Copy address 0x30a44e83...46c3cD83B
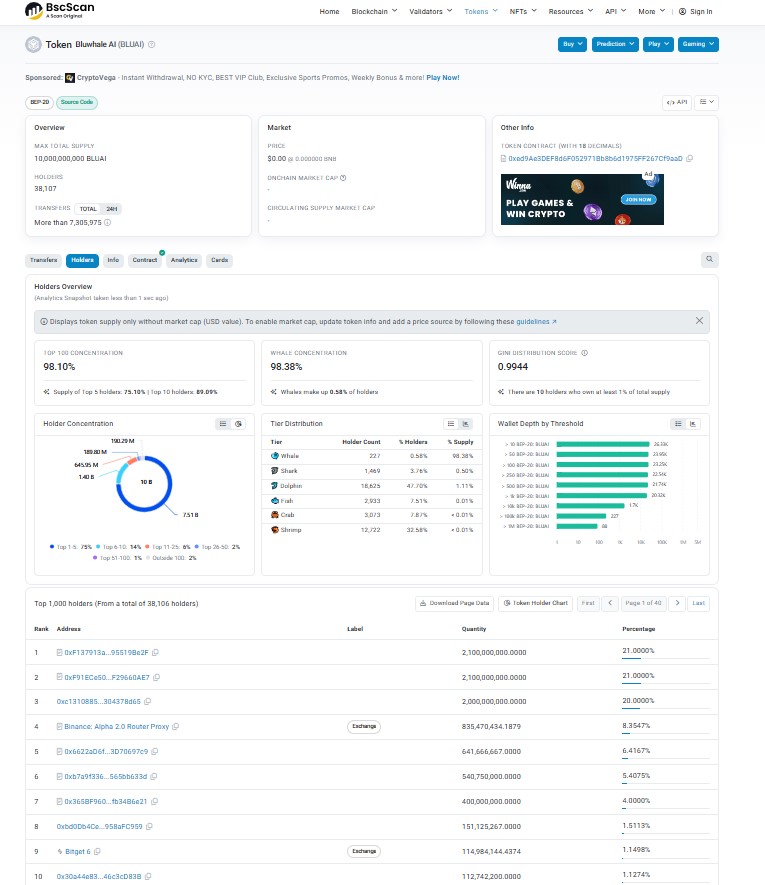This screenshot has width=765, height=885. pos(148,877)
